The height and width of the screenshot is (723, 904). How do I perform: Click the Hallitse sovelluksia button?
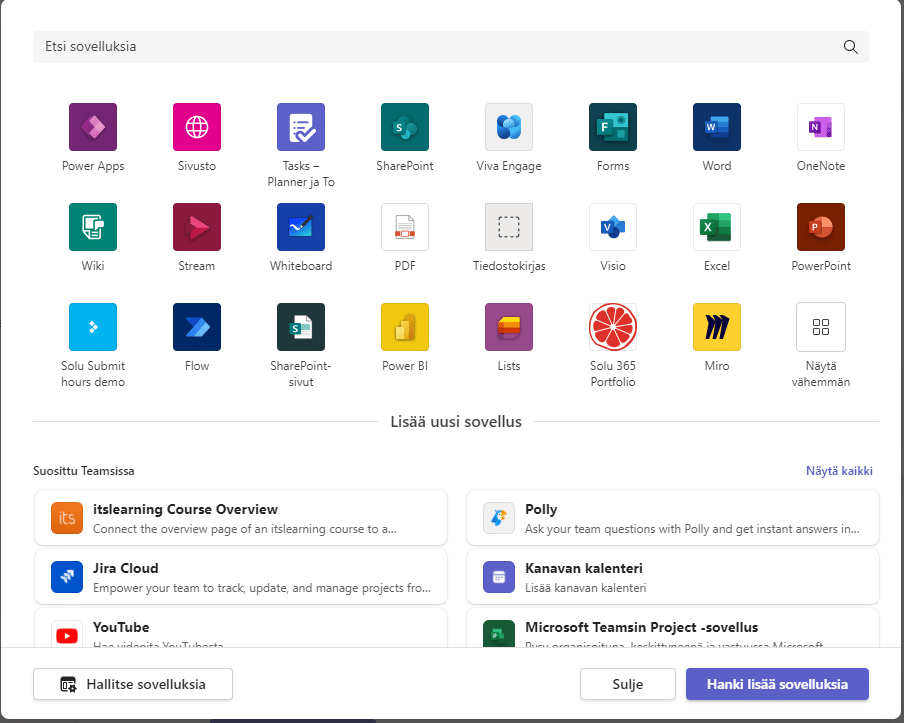tap(133, 684)
